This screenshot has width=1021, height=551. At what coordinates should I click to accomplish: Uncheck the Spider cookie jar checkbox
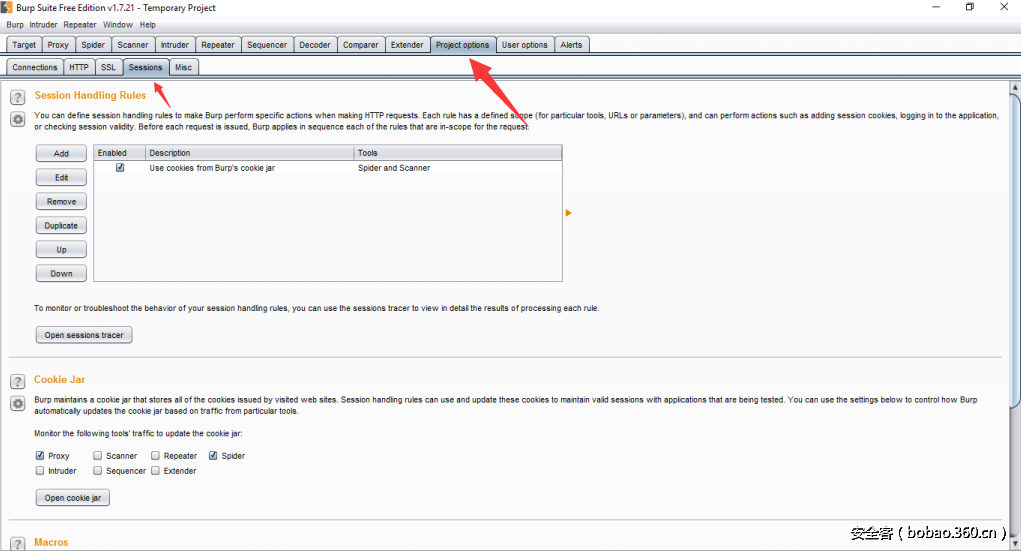tap(213, 456)
